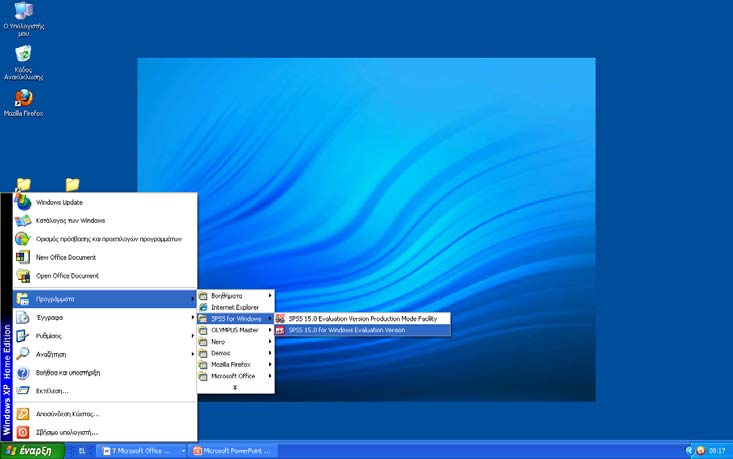Click the orange system tray icon

(700, 451)
